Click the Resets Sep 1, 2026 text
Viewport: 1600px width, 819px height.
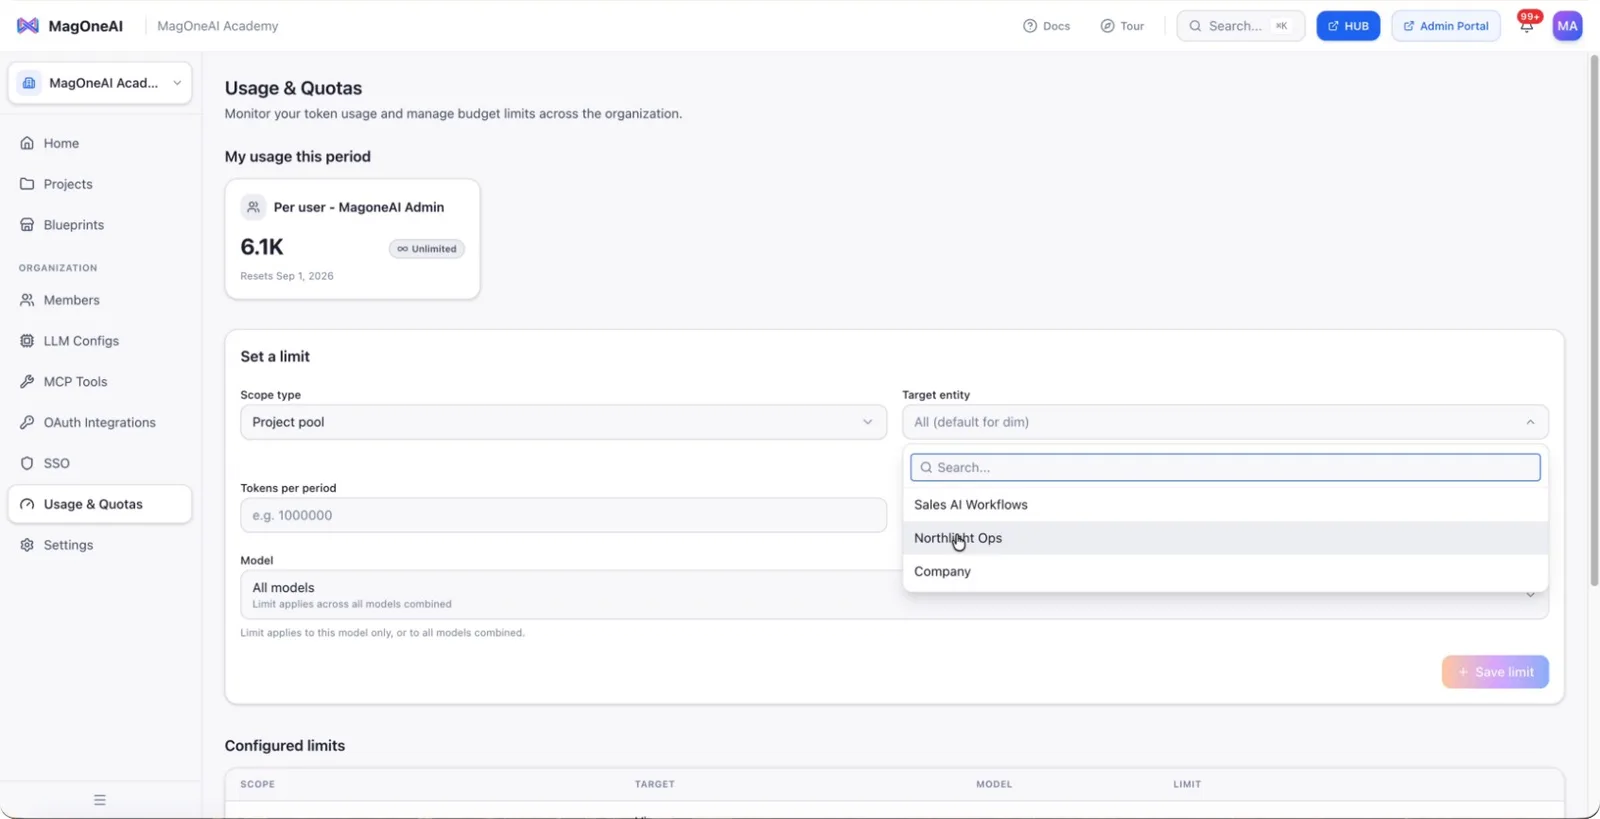tap(287, 276)
